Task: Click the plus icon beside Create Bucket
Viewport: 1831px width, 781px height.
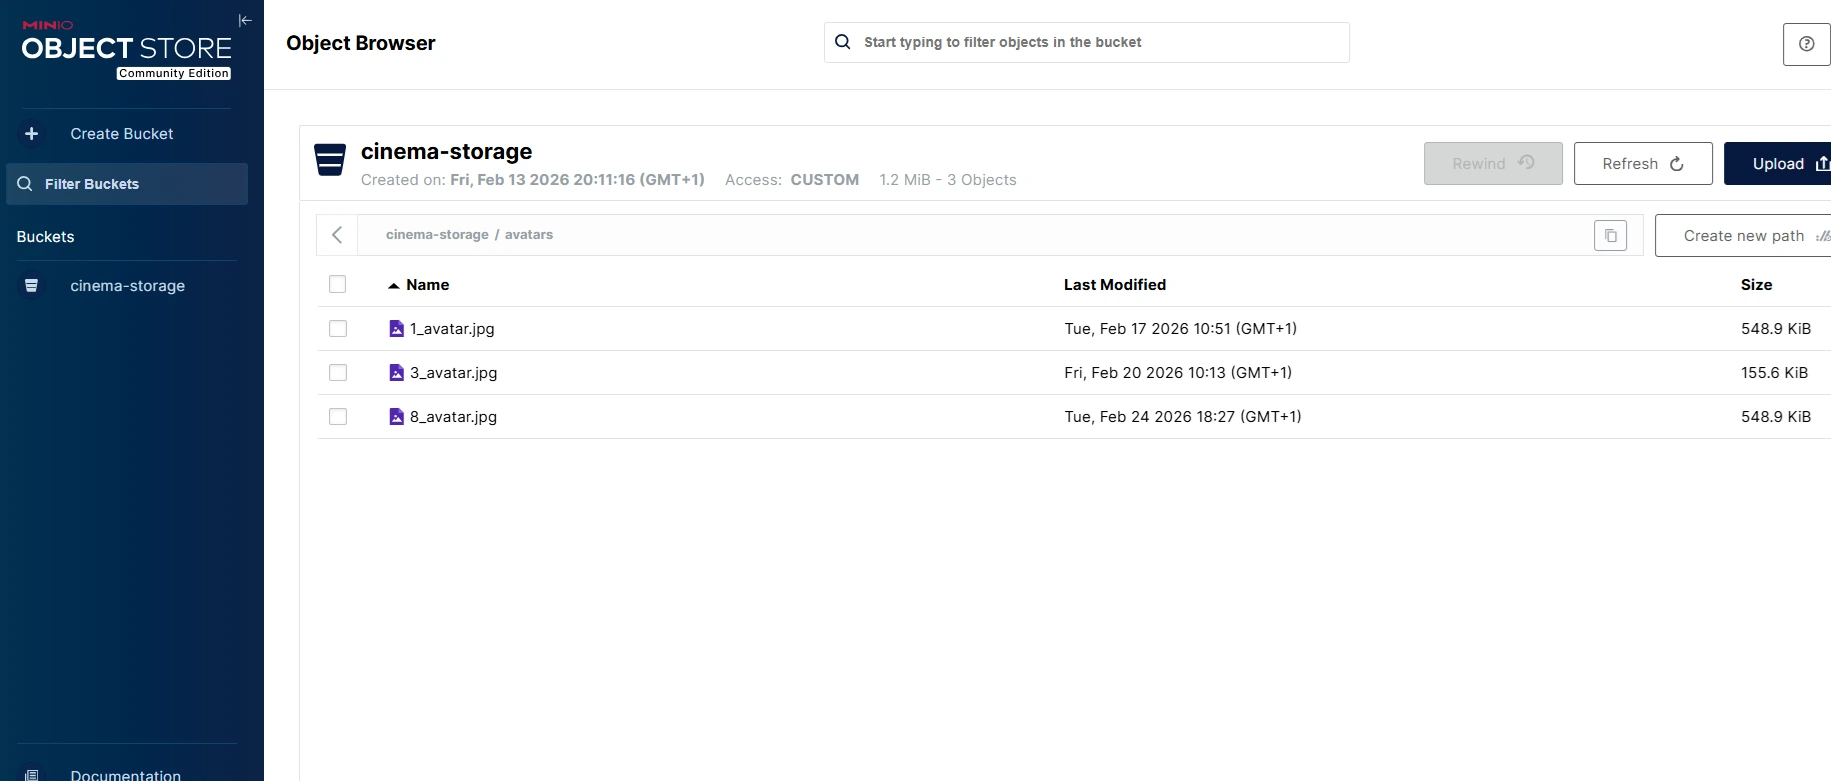Action: [32, 134]
